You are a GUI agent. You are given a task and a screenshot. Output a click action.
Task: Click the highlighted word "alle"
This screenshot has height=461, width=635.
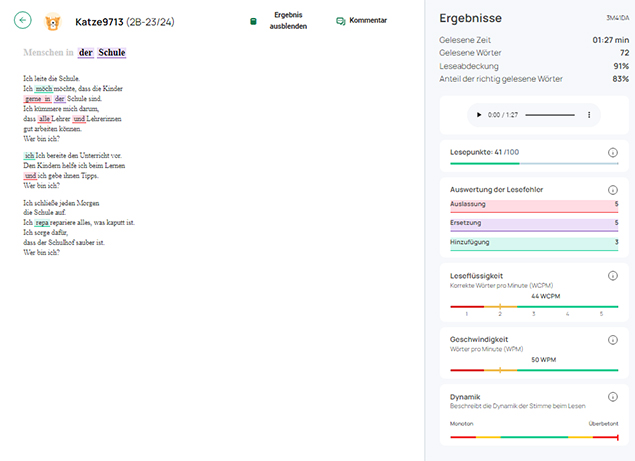coord(44,119)
